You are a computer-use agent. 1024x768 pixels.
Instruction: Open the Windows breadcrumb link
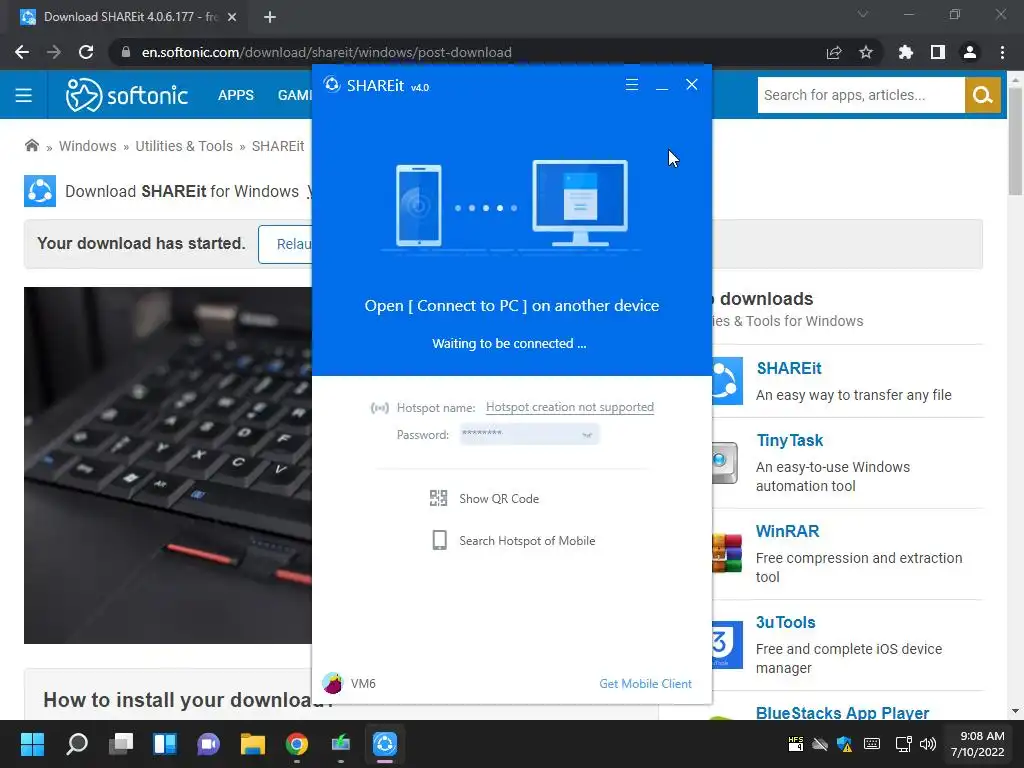[x=88, y=146]
